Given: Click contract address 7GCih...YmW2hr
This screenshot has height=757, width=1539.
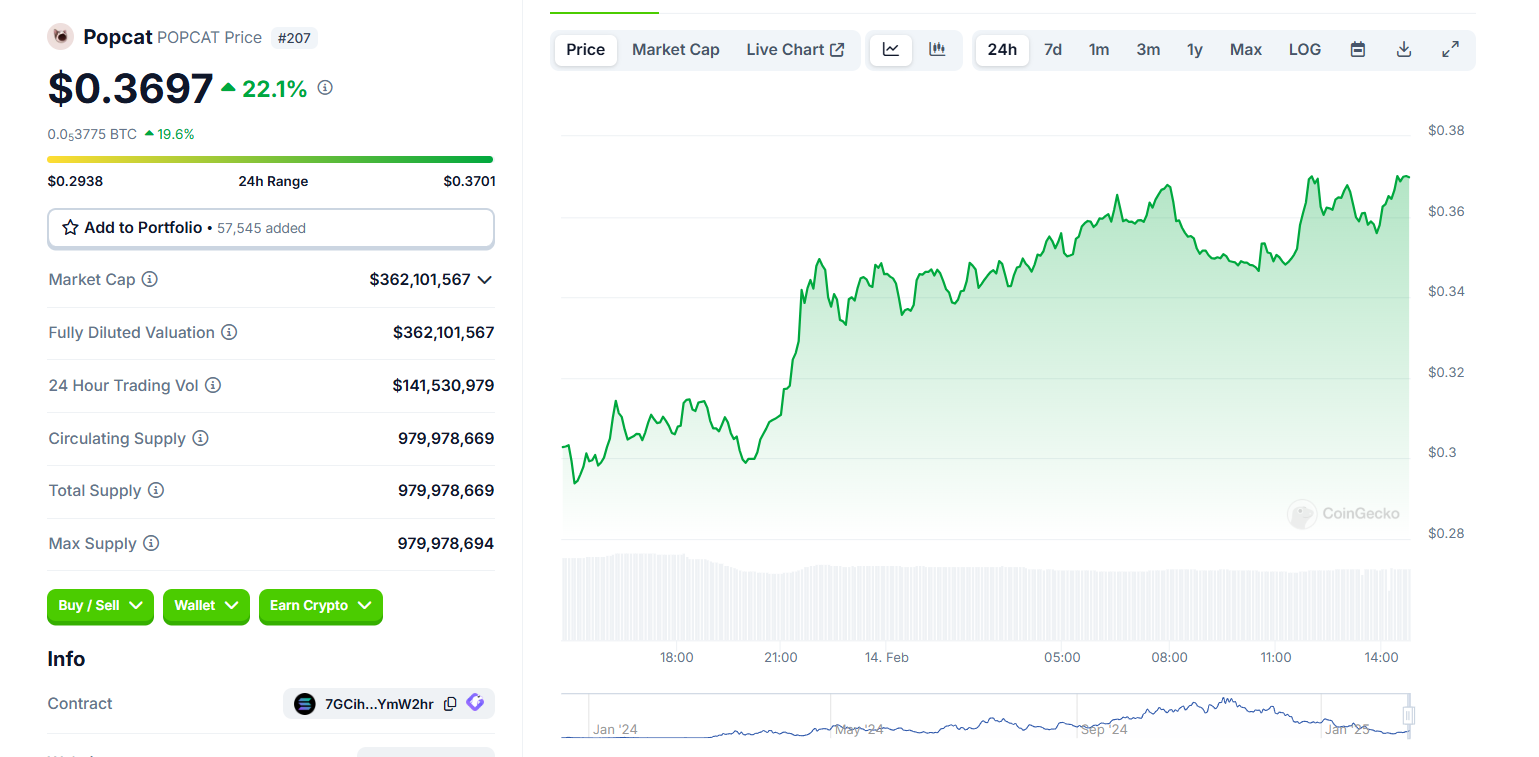Looking at the screenshot, I should pyautogui.click(x=379, y=704).
